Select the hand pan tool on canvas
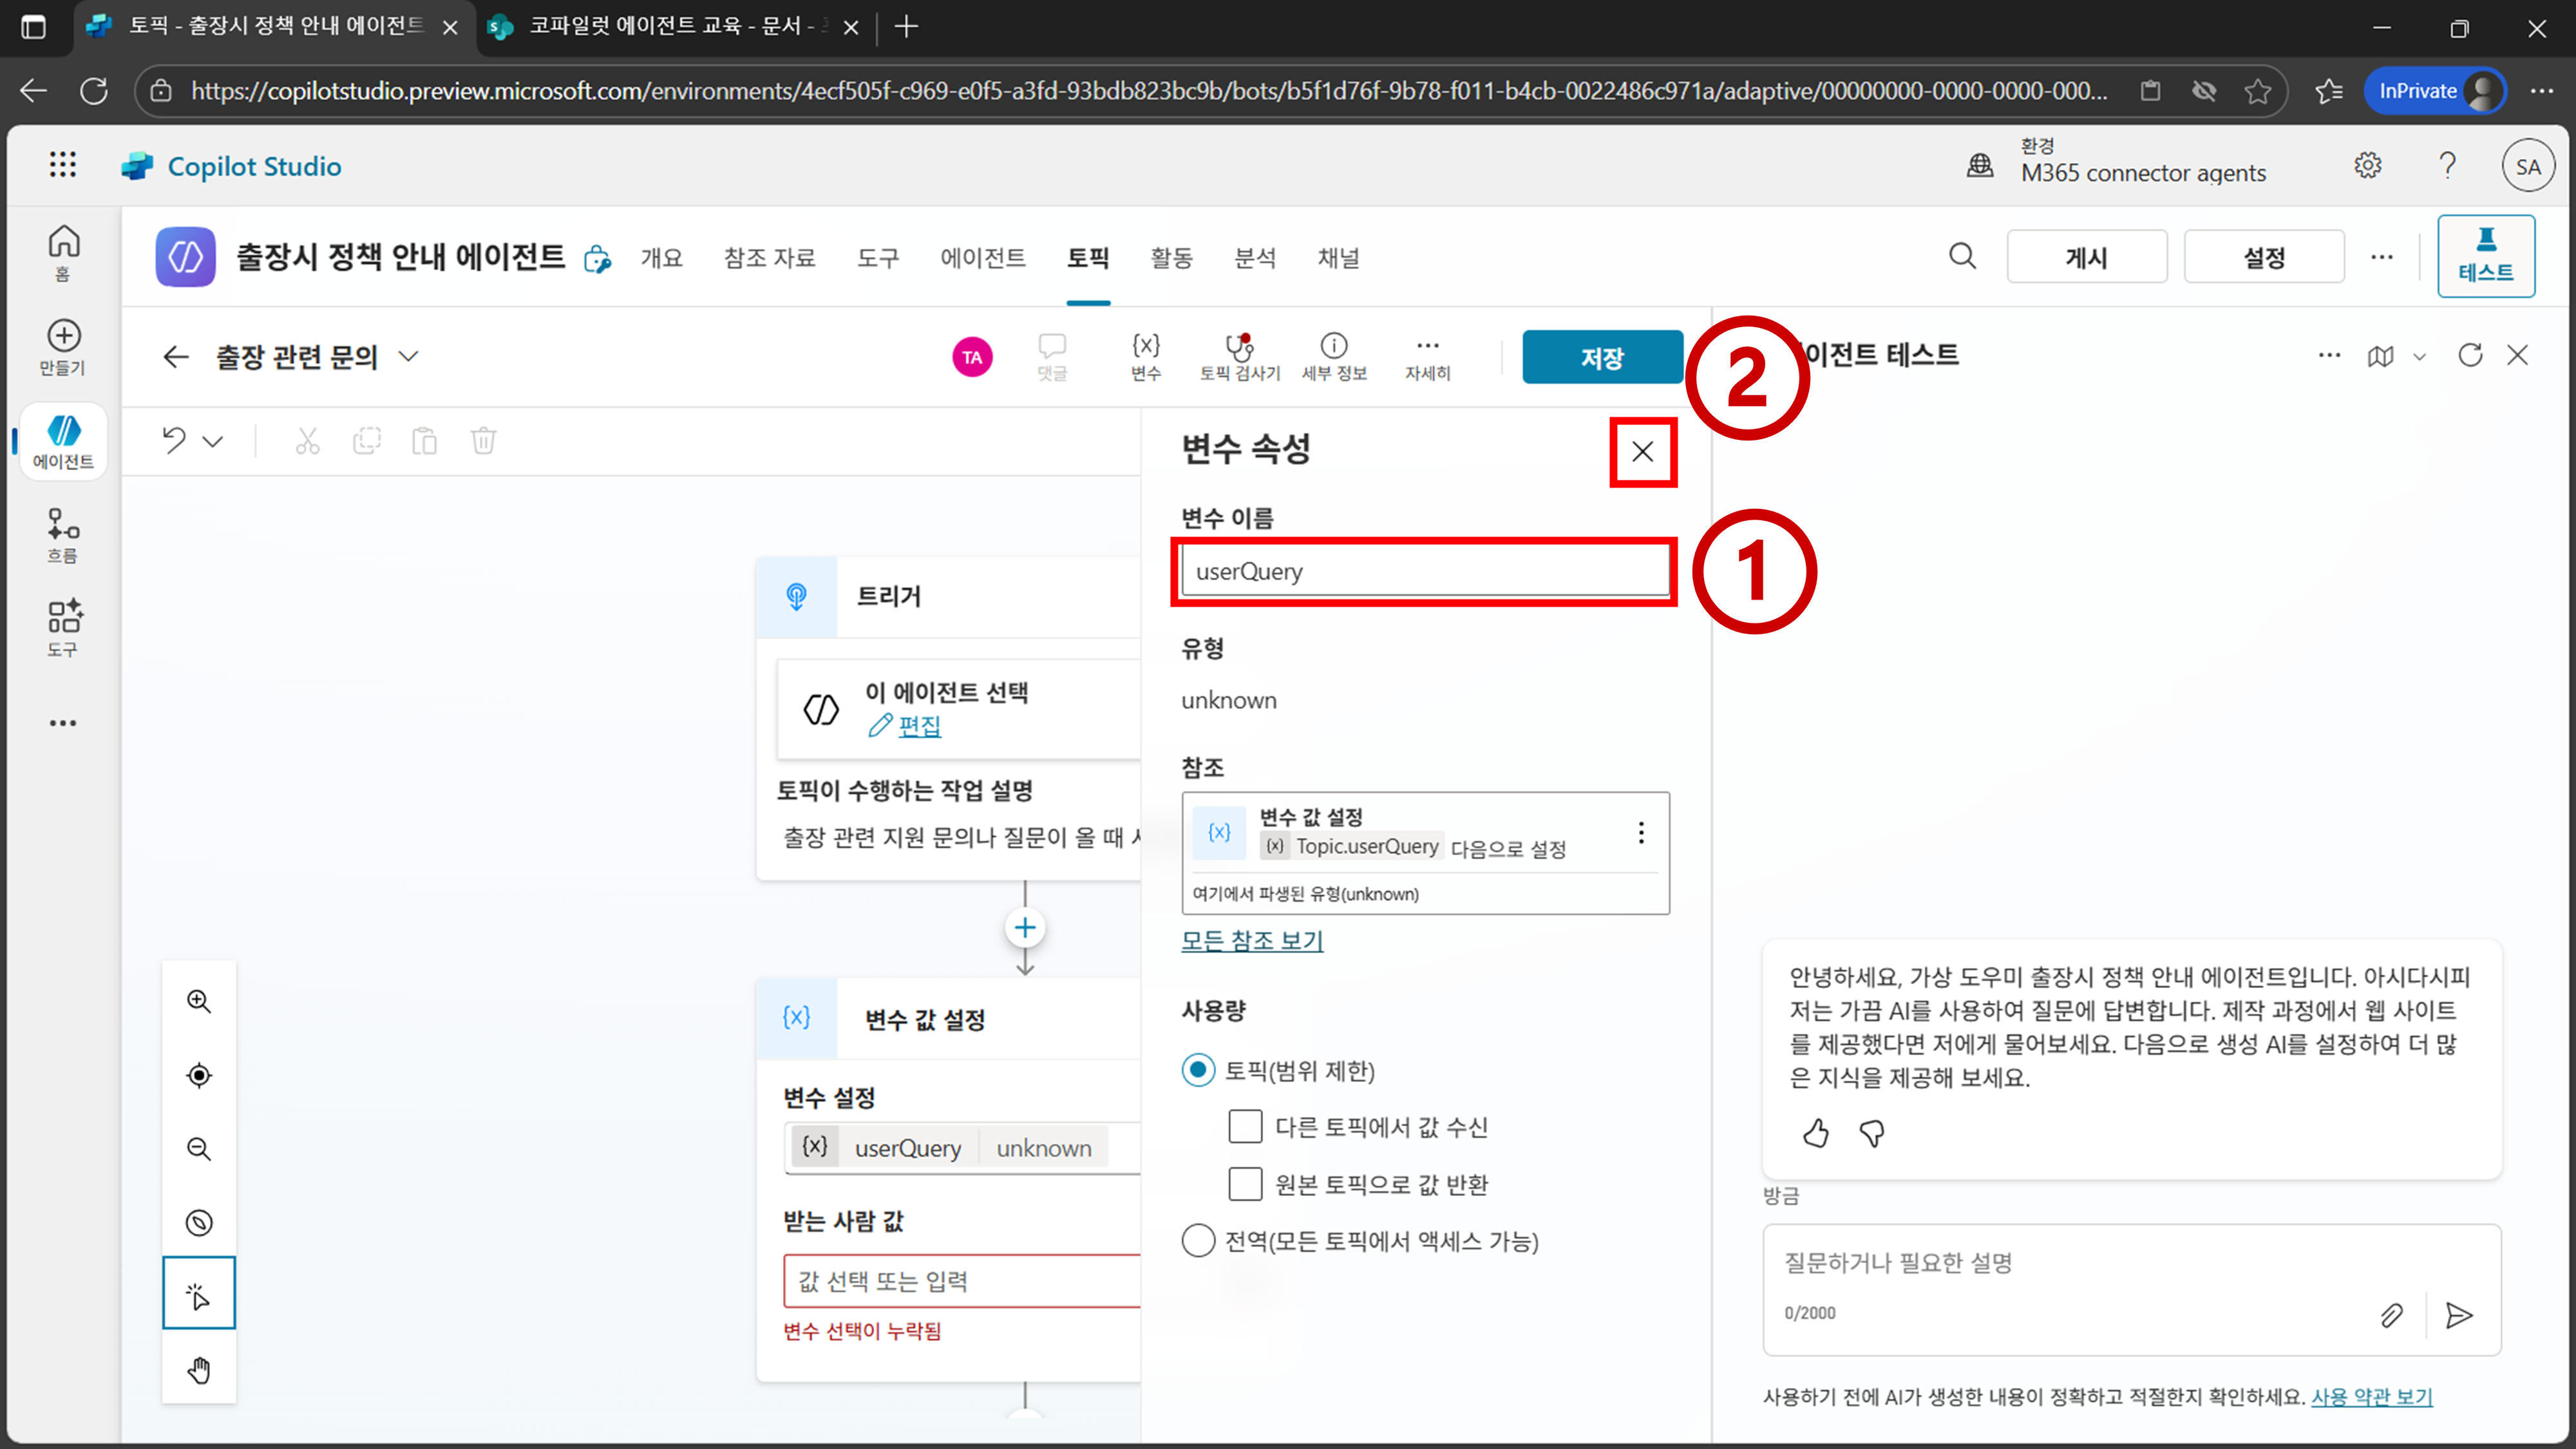 199,1369
